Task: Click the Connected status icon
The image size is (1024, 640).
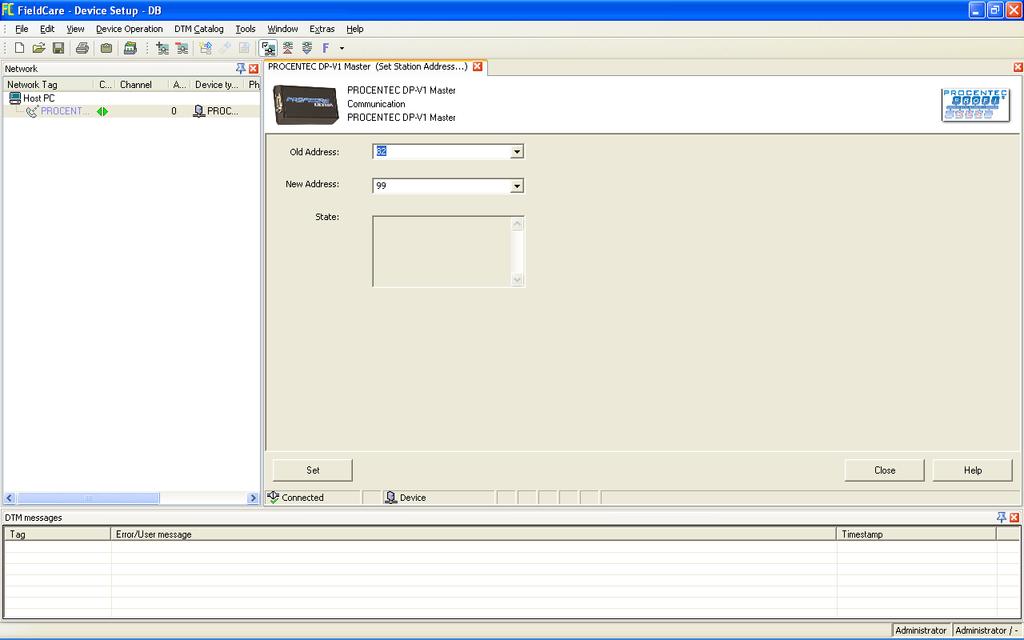Action: [x=273, y=497]
